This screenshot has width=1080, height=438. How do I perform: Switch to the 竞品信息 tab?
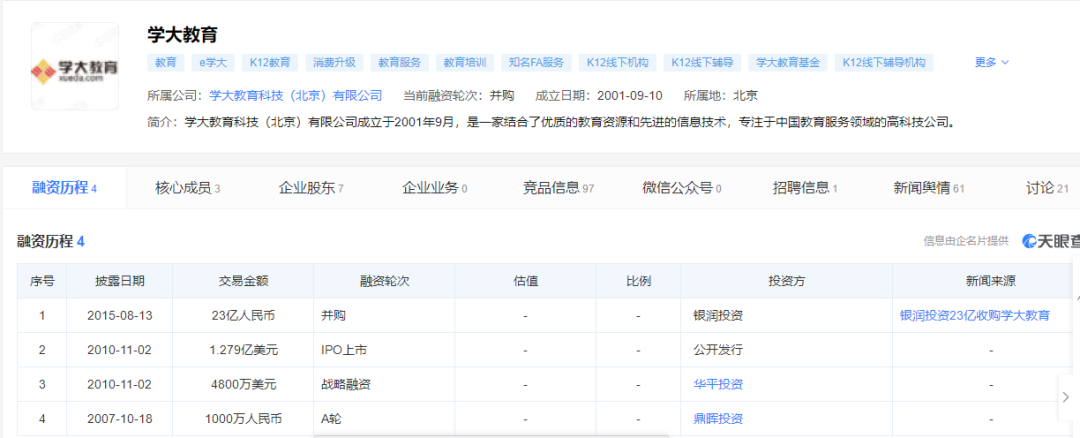559,187
